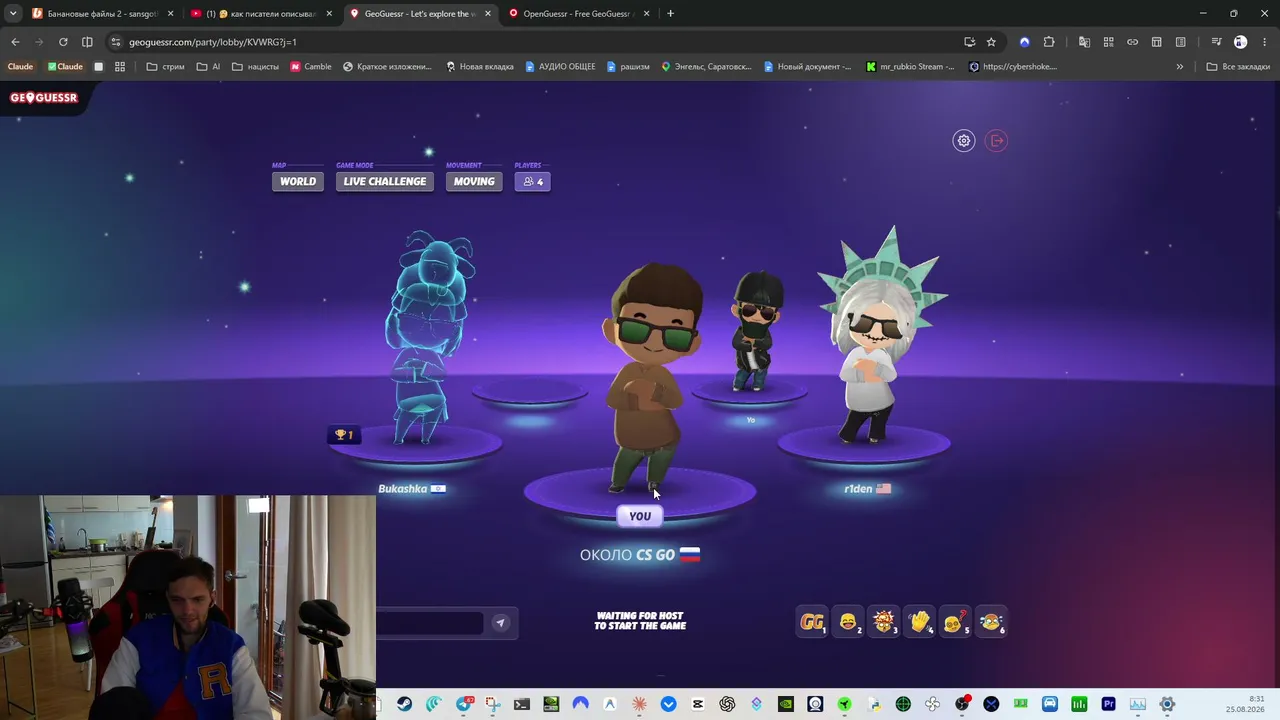Screen dimensions: 1280x720
Task: Open the 'Новый документ' bookmark
Action: point(807,67)
